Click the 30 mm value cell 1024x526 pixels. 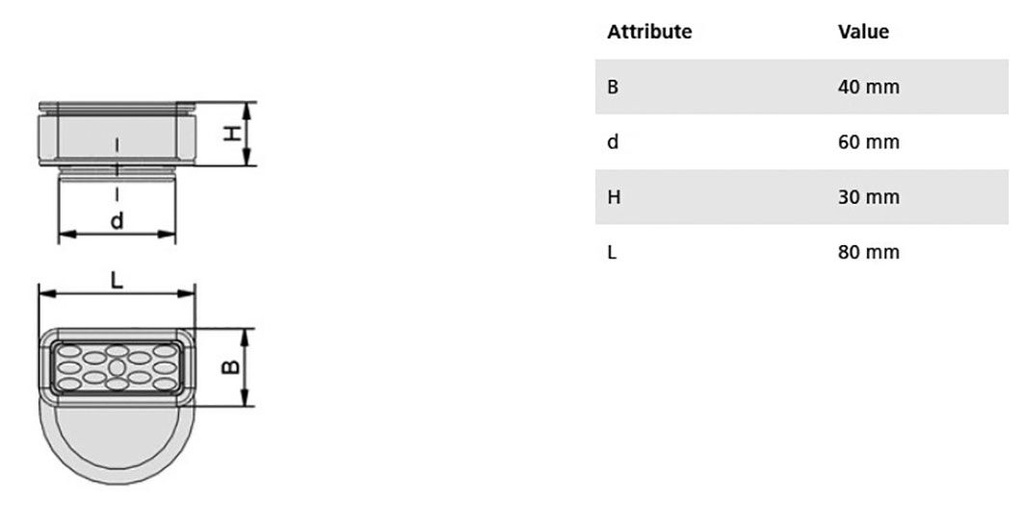[868, 197]
